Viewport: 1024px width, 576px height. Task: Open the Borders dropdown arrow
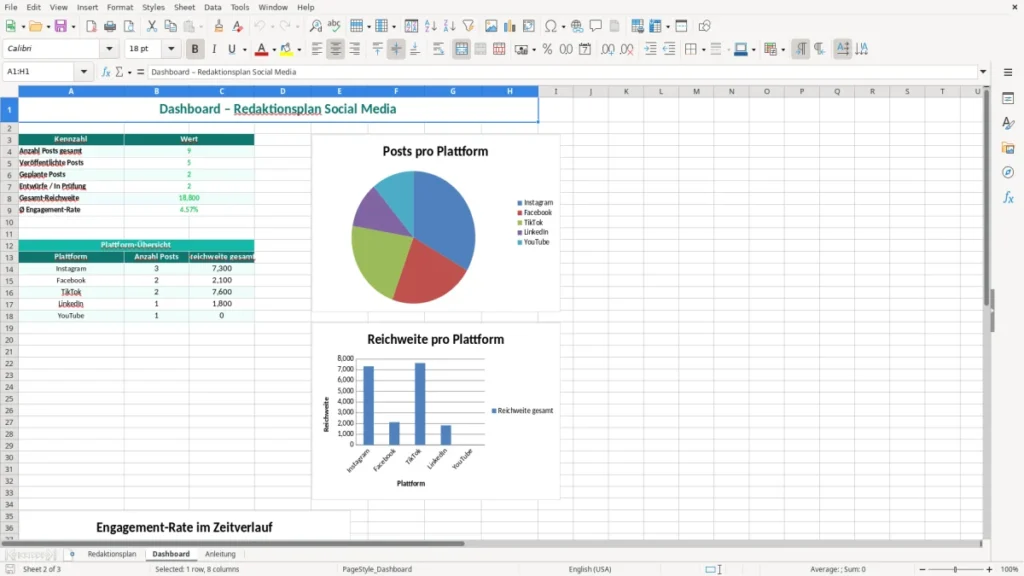pyautogui.click(x=703, y=50)
